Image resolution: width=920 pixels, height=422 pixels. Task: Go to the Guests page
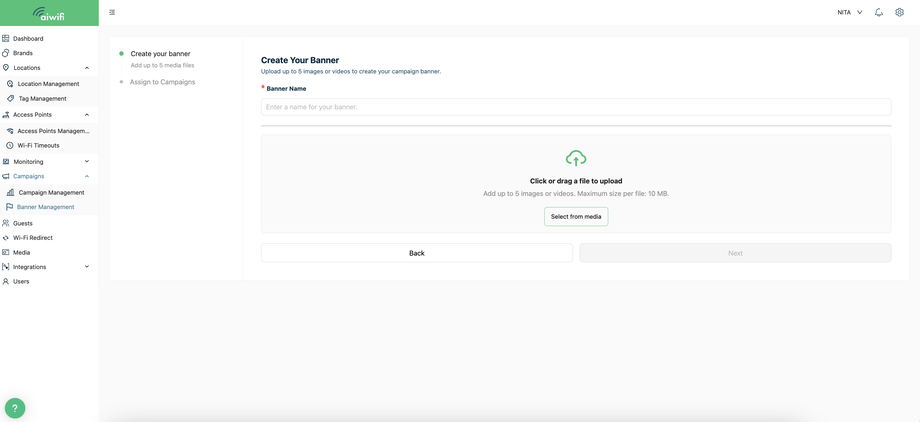pos(22,223)
